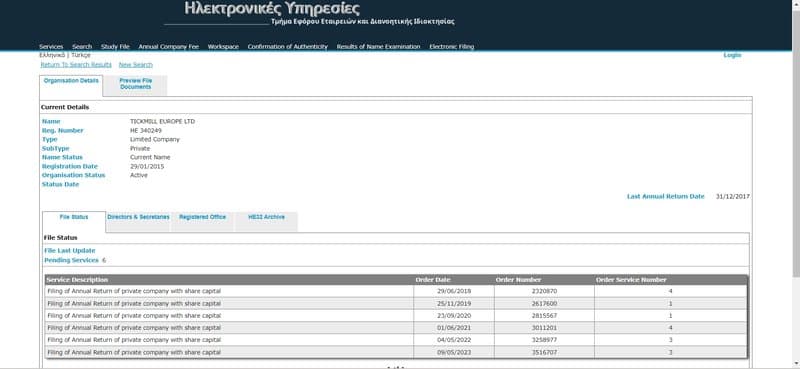The image size is (800, 369).
Task: Go to Annual Company Fee page
Action: coord(168,46)
